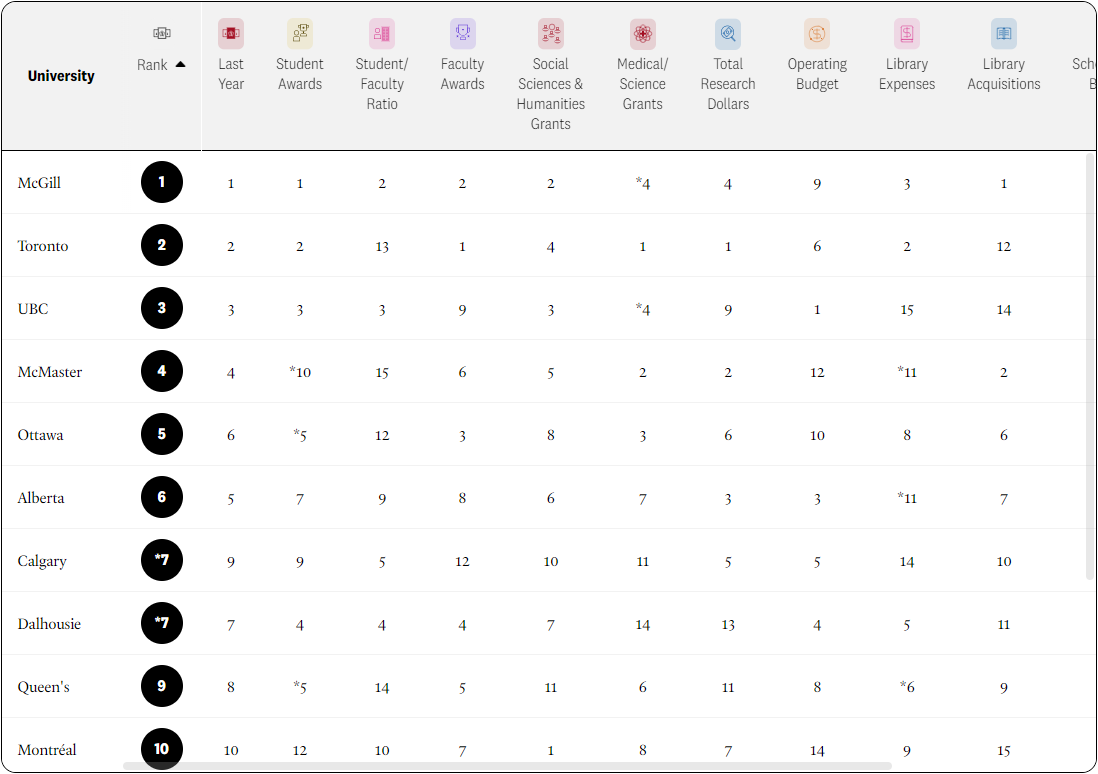Click Calgary's *7 rank badge
This screenshot has width=1098, height=774.
[162, 560]
